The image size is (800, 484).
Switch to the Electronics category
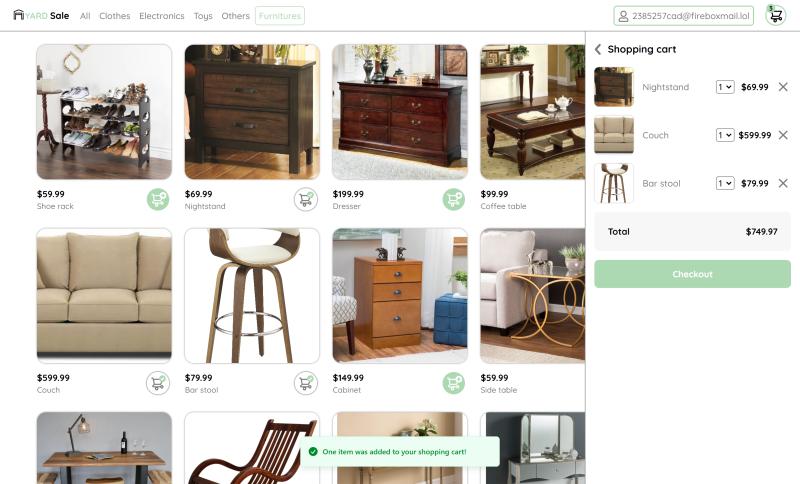162,16
